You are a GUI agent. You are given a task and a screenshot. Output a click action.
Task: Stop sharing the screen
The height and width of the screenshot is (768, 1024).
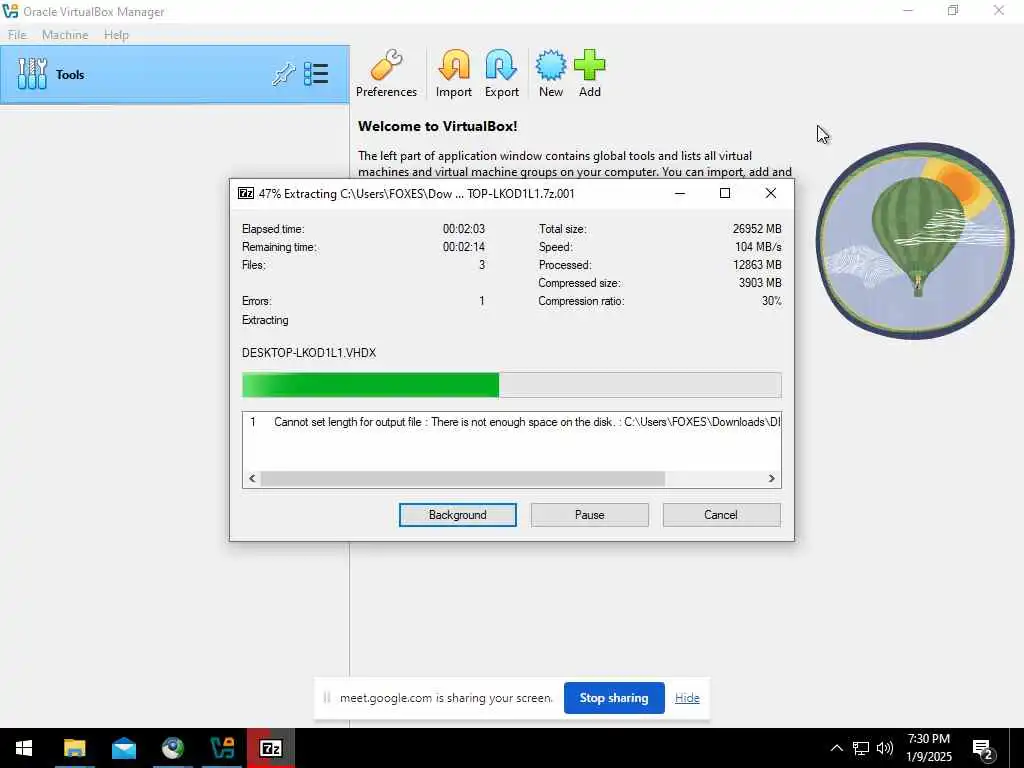(614, 697)
